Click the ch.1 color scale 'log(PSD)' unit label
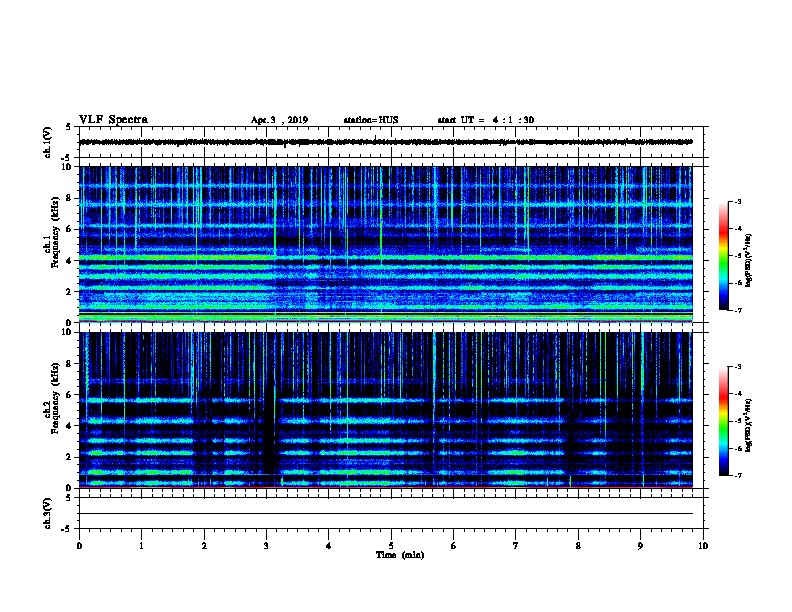Viewport: 792px width, 612px height. [x=749, y=261]
